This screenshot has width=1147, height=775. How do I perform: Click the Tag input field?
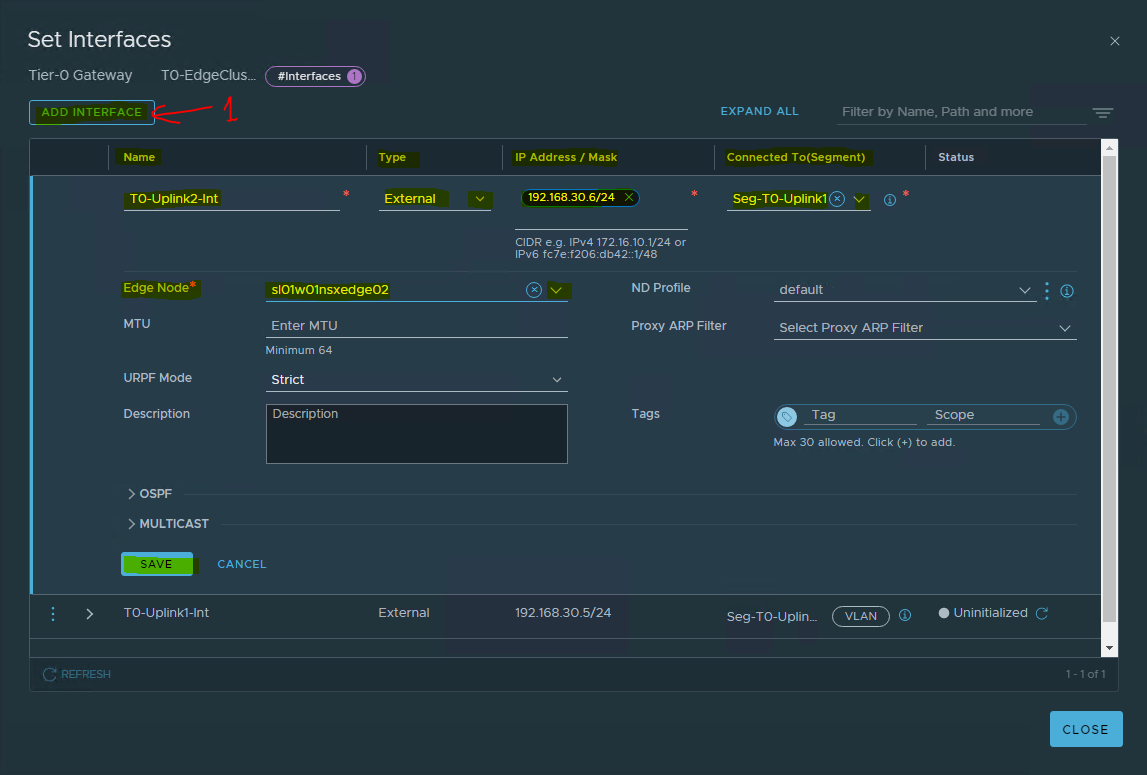point(860,415)
